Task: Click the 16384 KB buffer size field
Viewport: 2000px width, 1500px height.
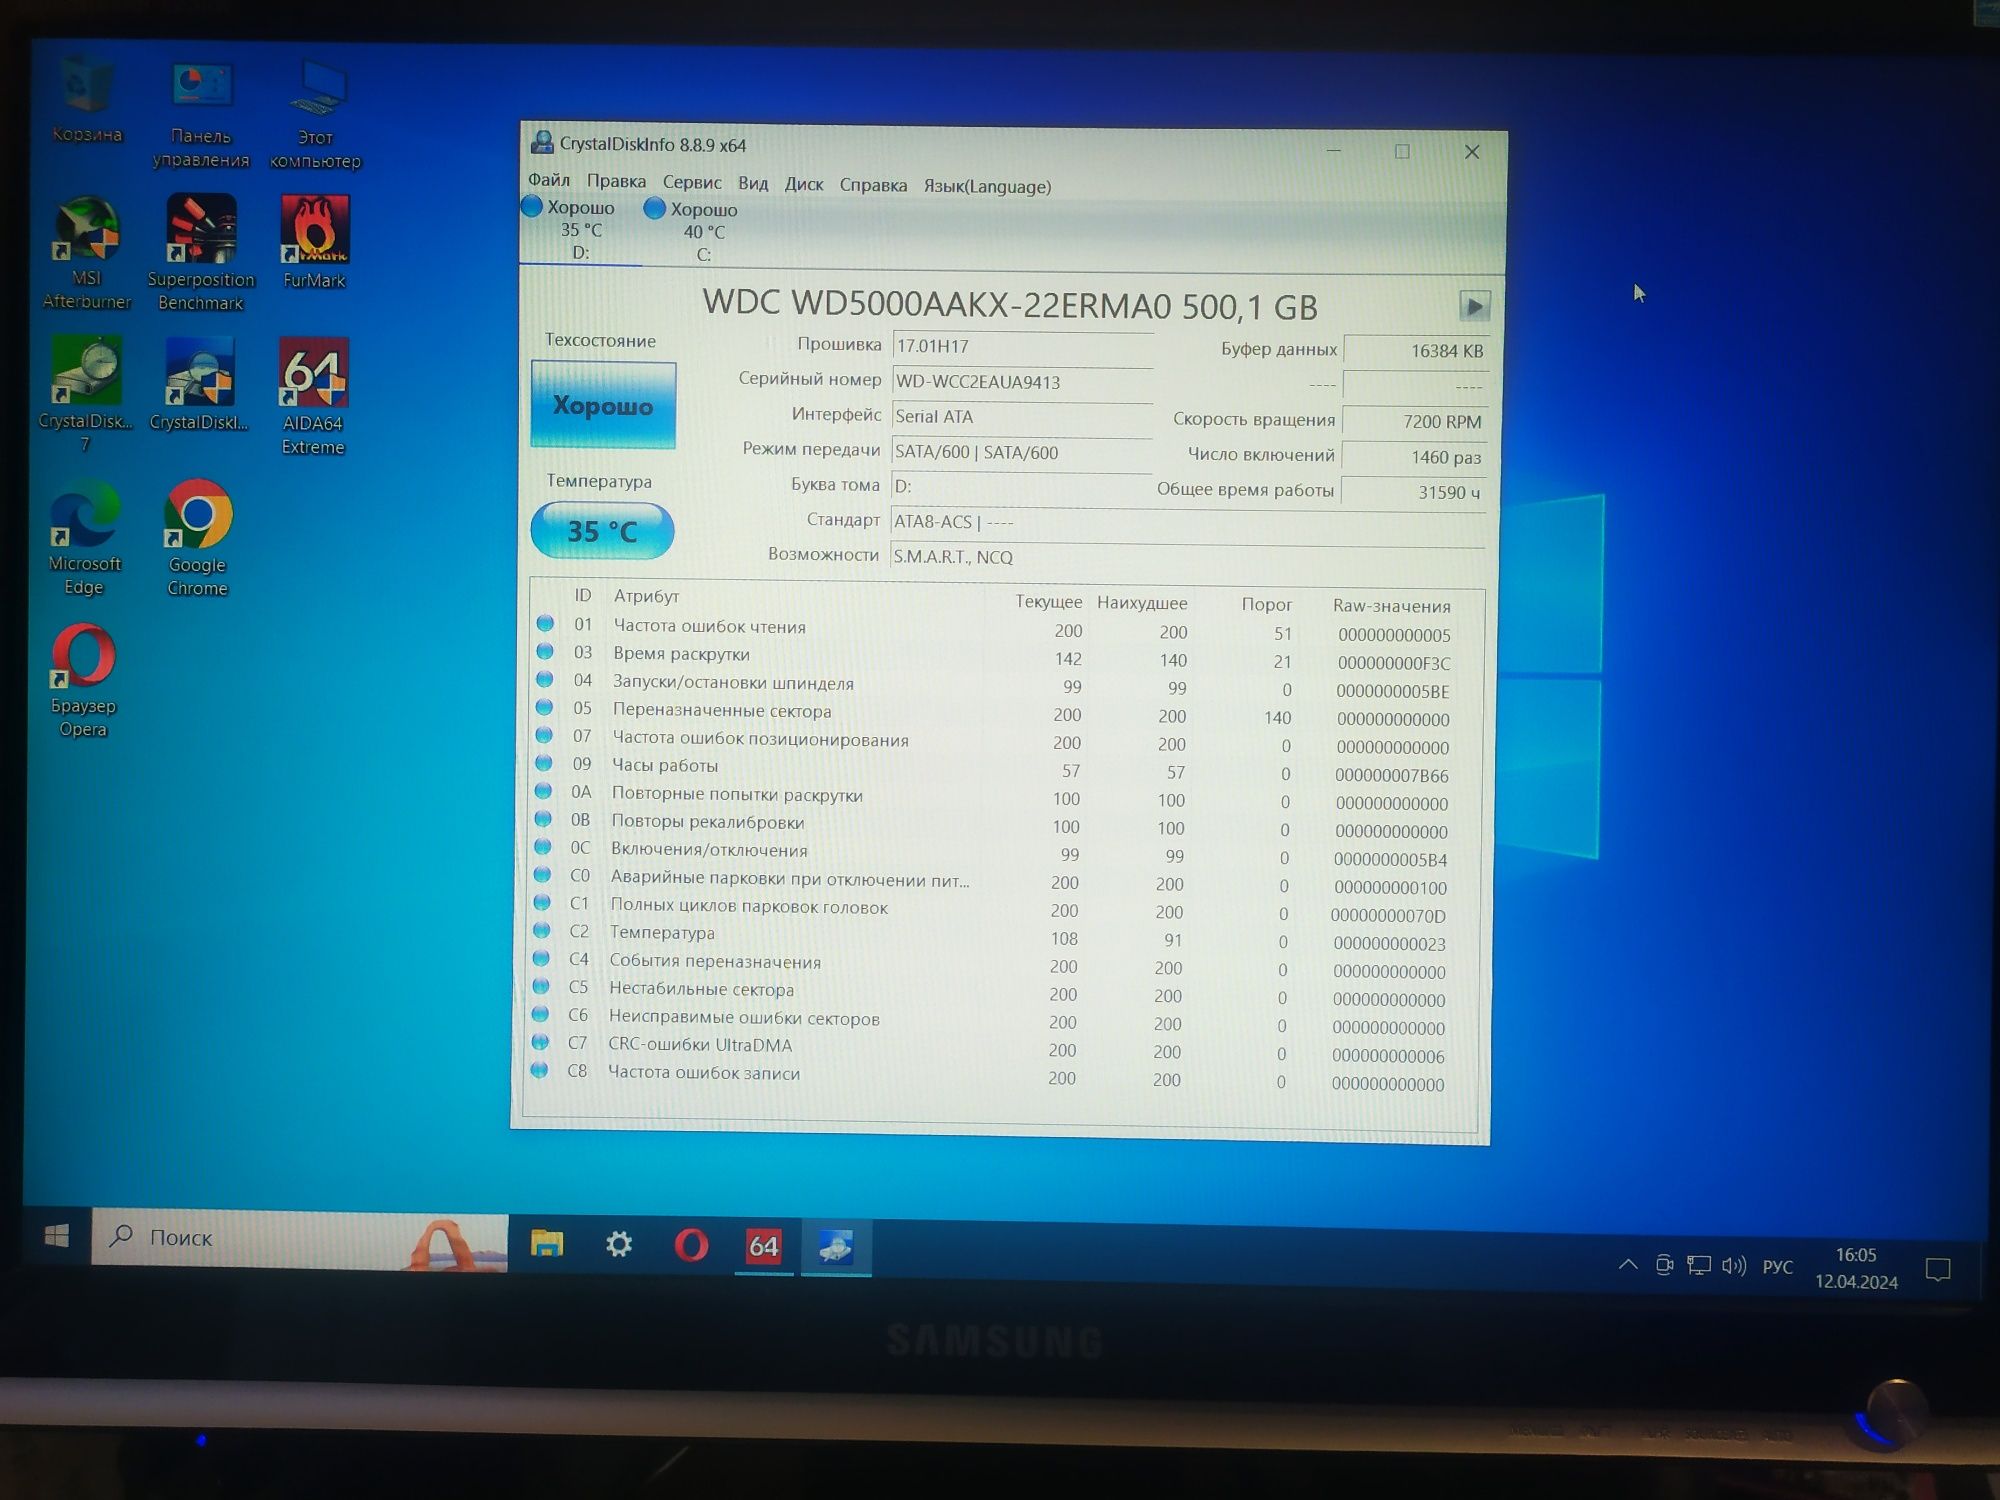Action: coord(1416,351)
